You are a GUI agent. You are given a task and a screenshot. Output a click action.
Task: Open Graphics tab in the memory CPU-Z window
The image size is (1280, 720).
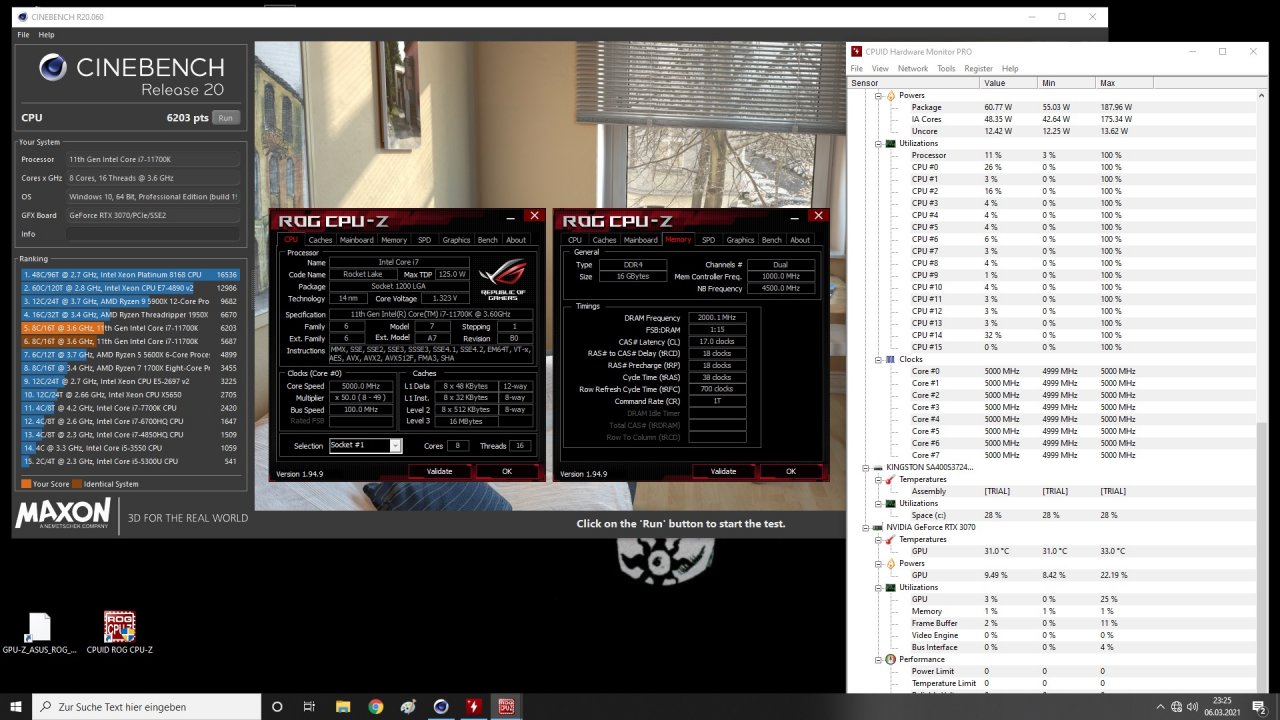tap(740, 240)
